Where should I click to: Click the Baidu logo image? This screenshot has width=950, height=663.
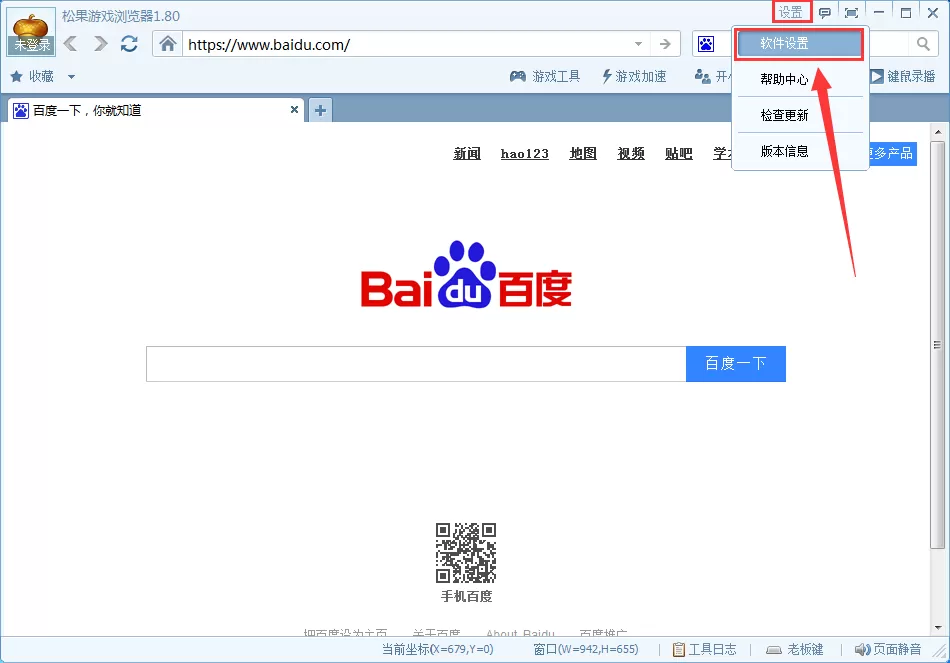coord(466,275)
